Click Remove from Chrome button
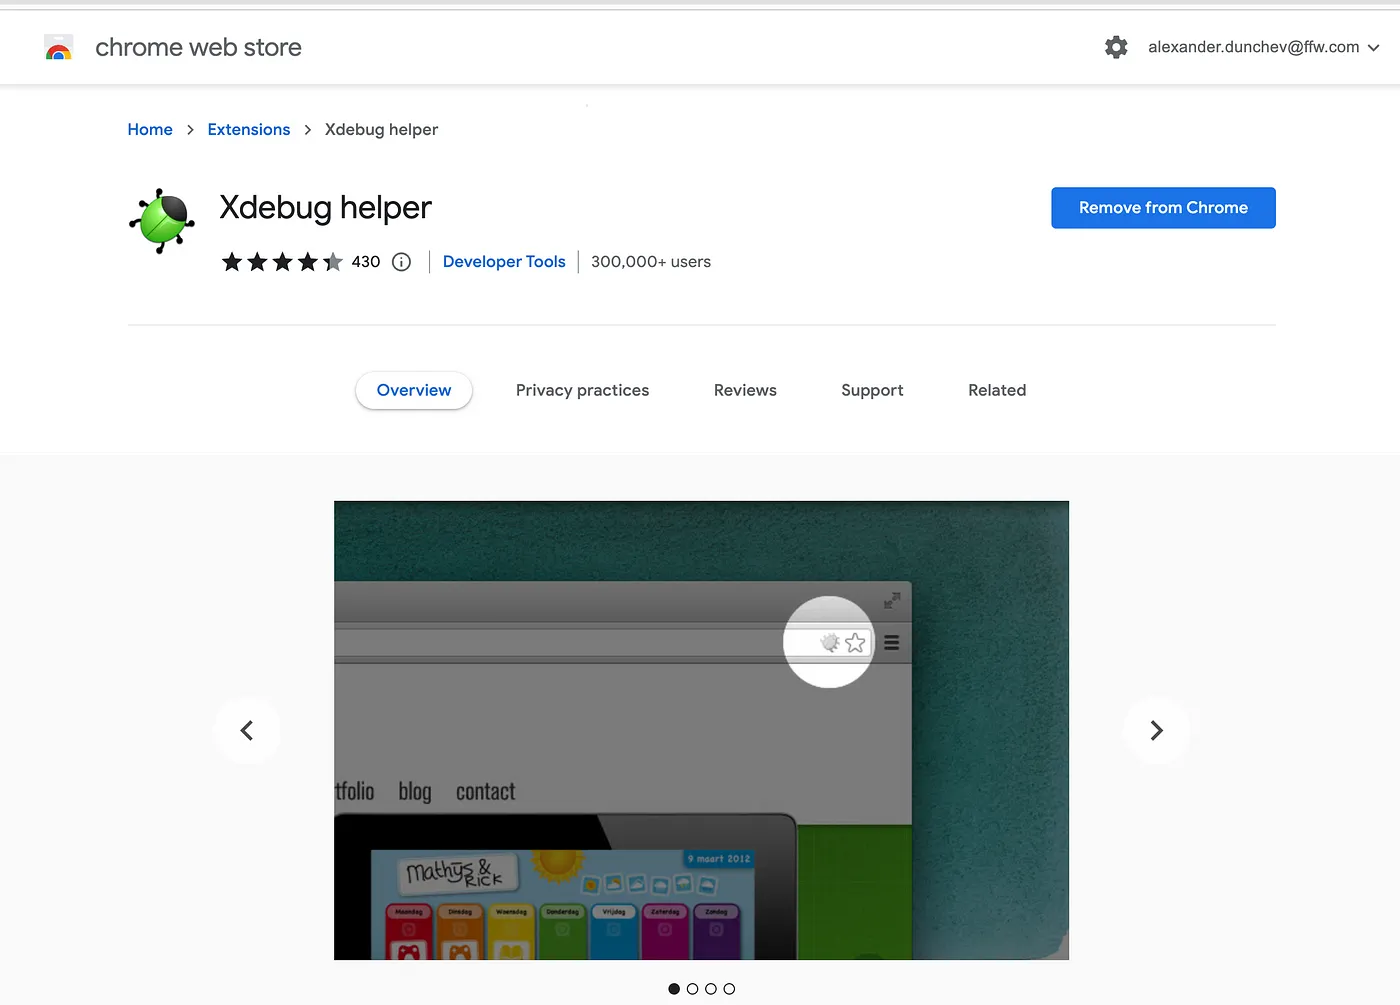This screenshot has height=1005, width=1400. pyautogui.click(x=1163, y=208)
